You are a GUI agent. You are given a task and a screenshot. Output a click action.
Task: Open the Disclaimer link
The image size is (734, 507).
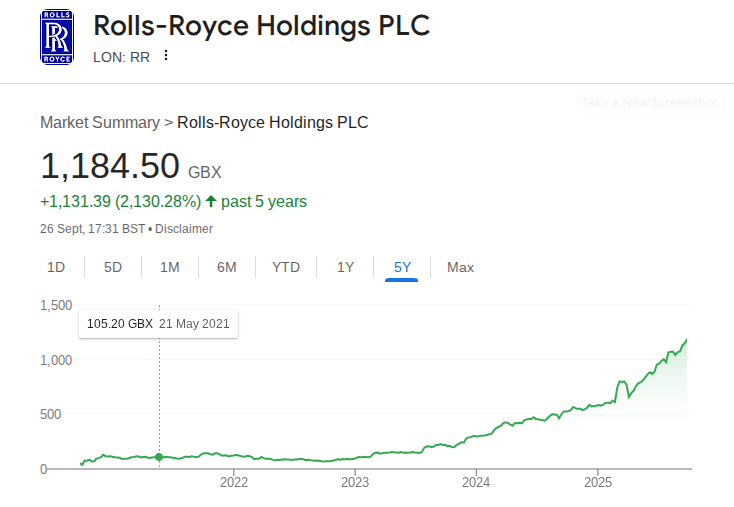(184, 229)
